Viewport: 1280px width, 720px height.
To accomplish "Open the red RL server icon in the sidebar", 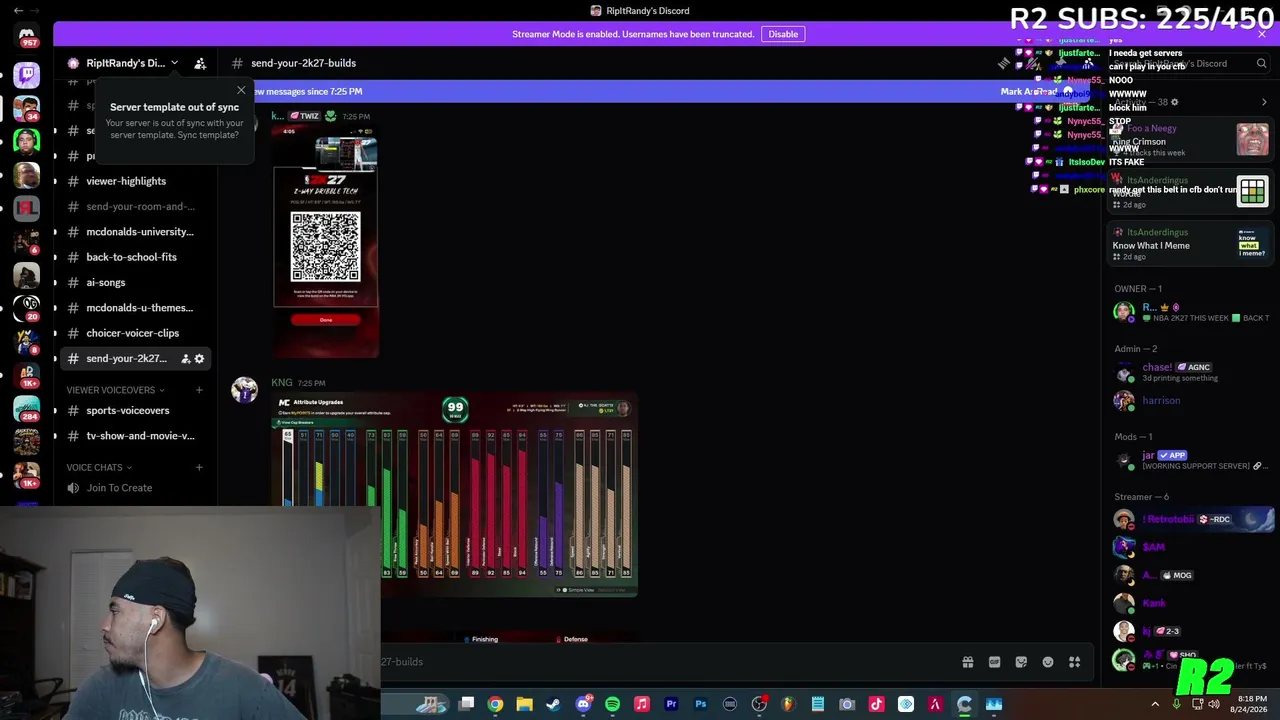I will coord(27,208).
